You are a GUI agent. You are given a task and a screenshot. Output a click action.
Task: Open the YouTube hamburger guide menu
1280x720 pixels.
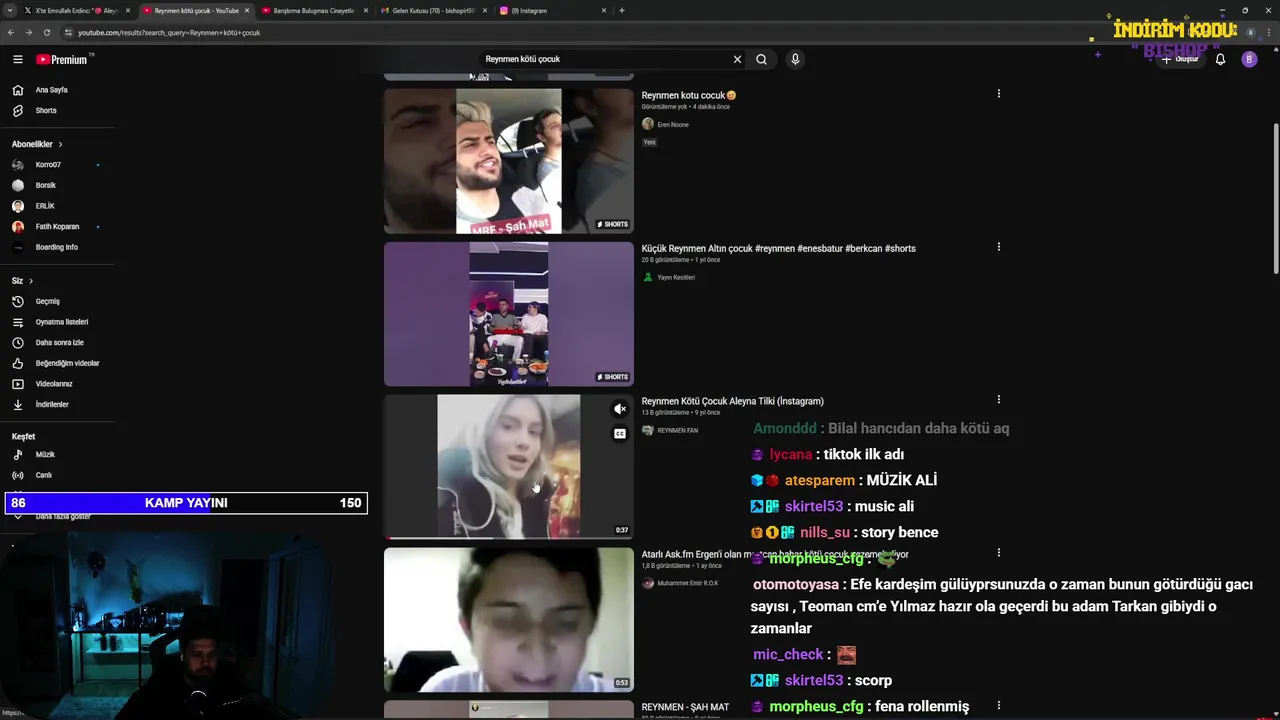click(17, 59)
